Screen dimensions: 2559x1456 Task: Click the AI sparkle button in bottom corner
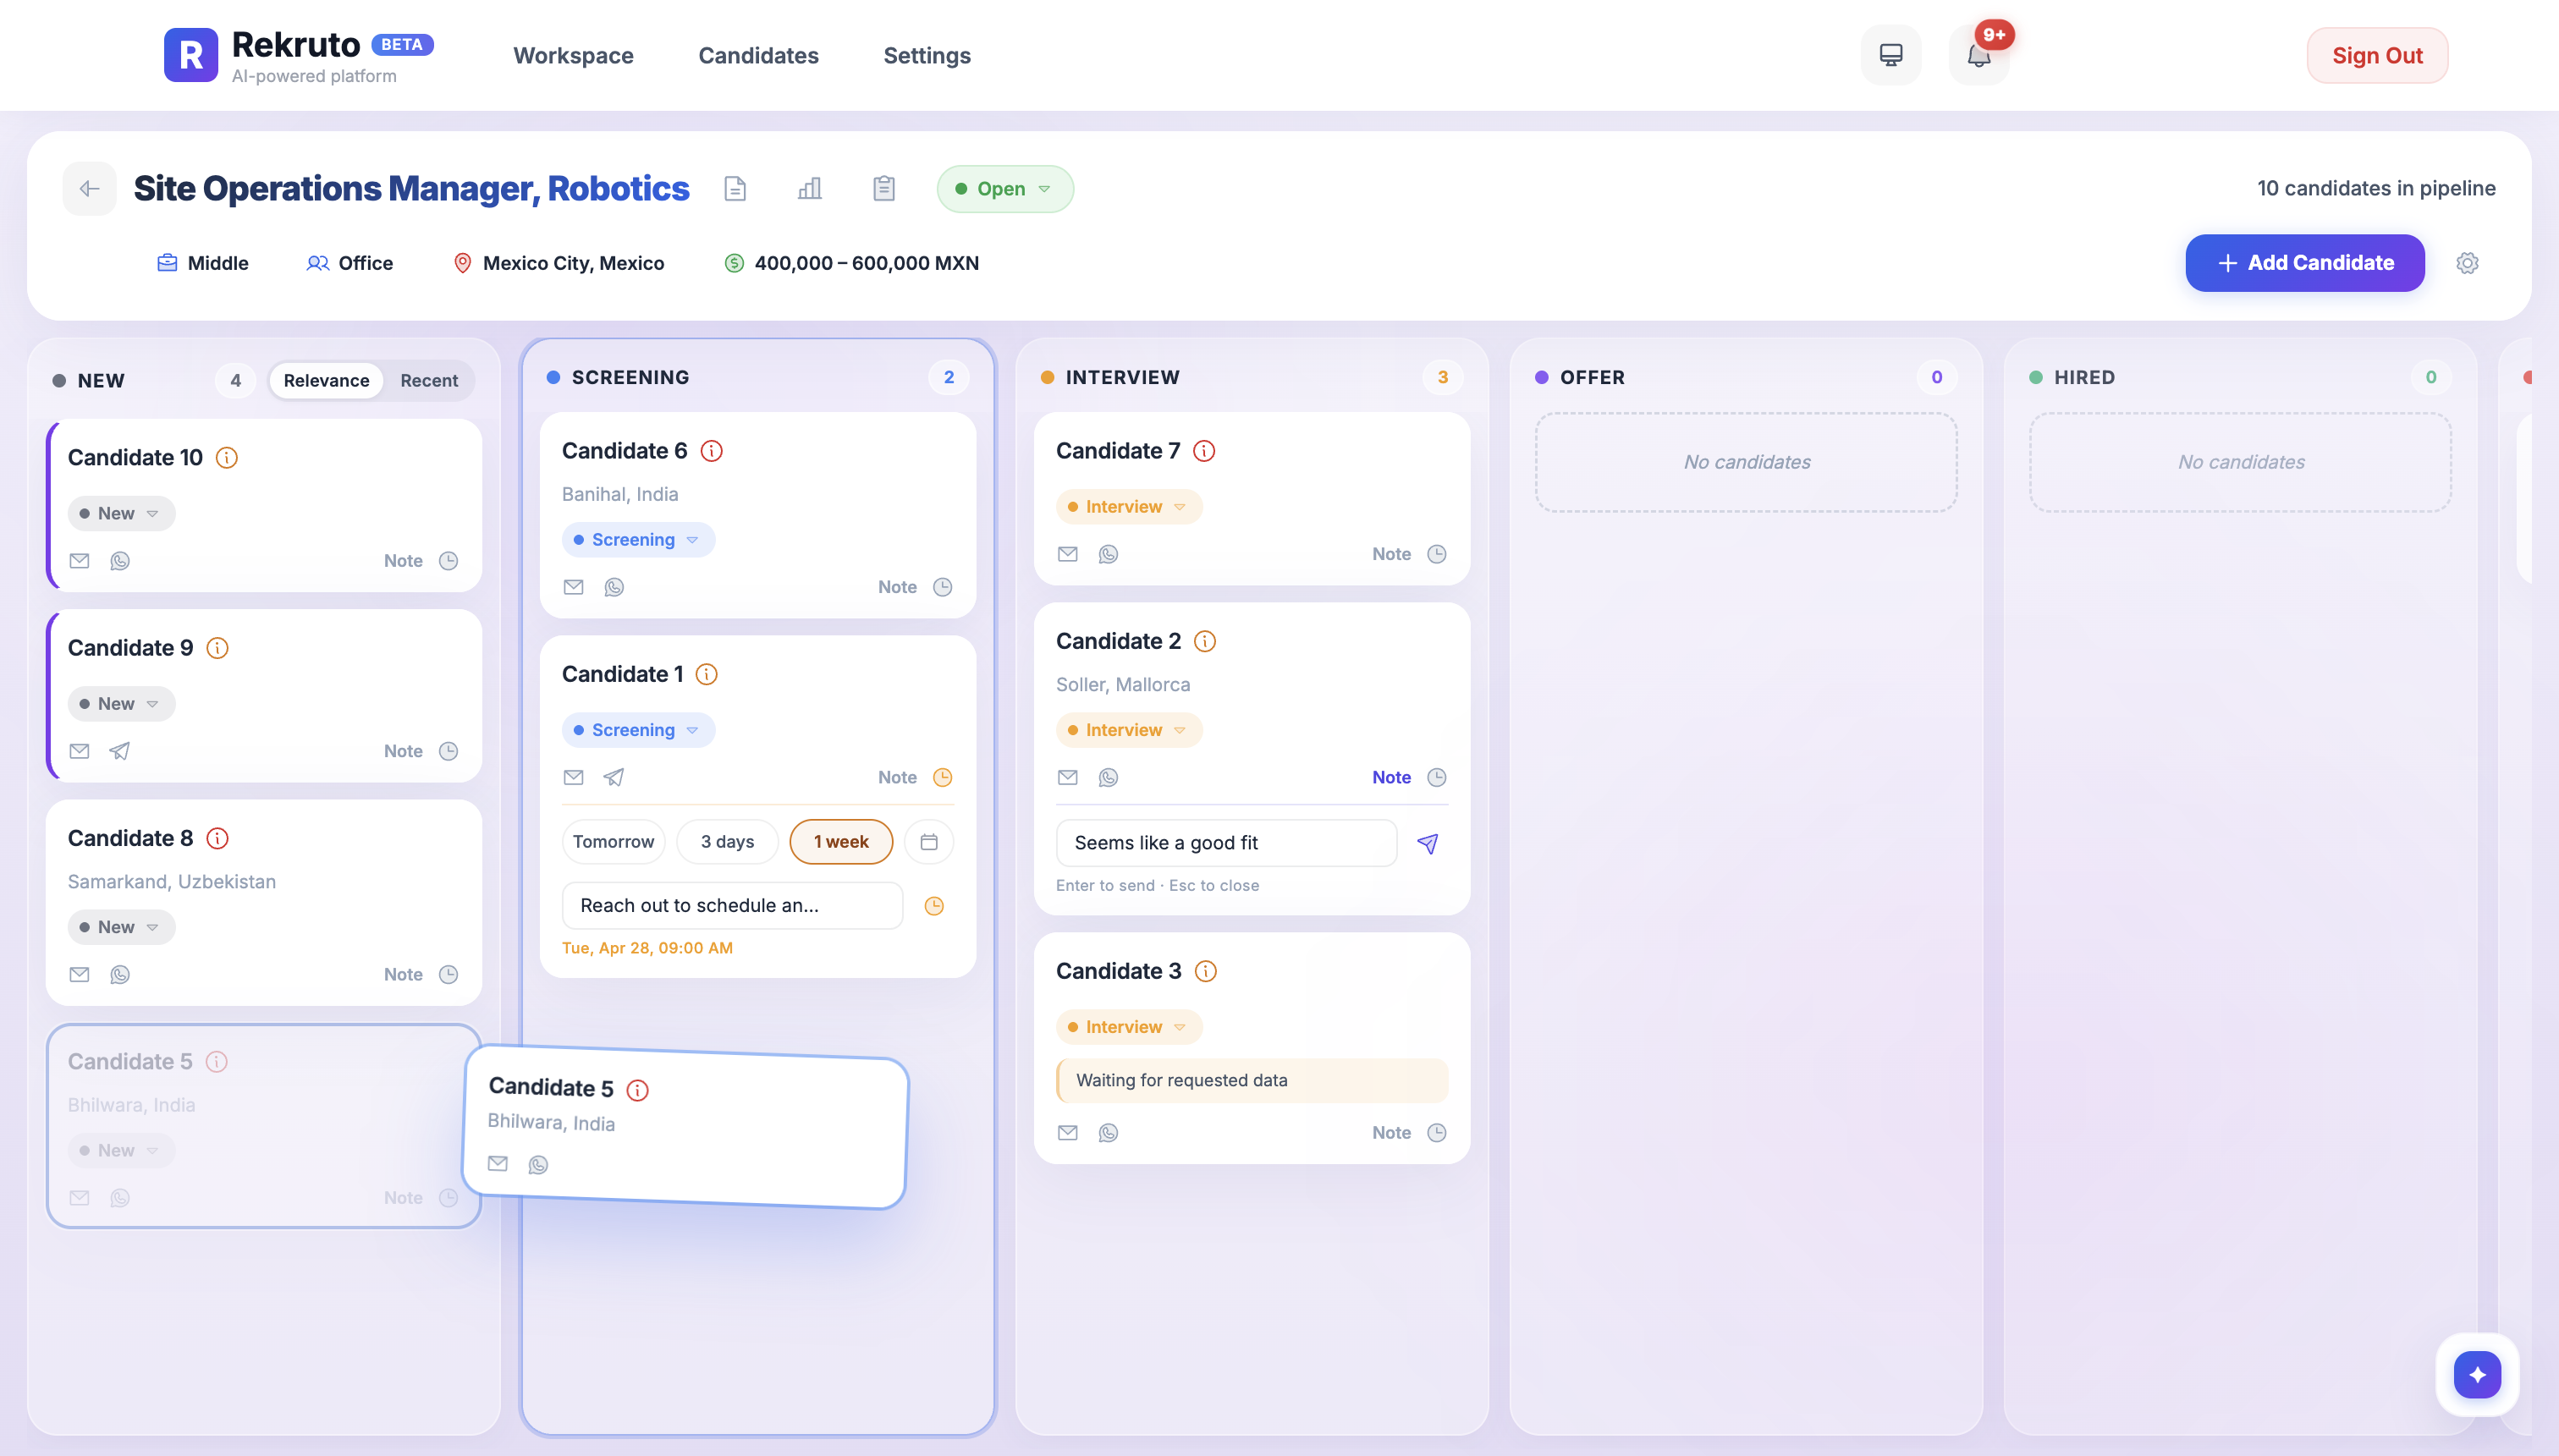pyautogui.click(x=2476, y=1374)
